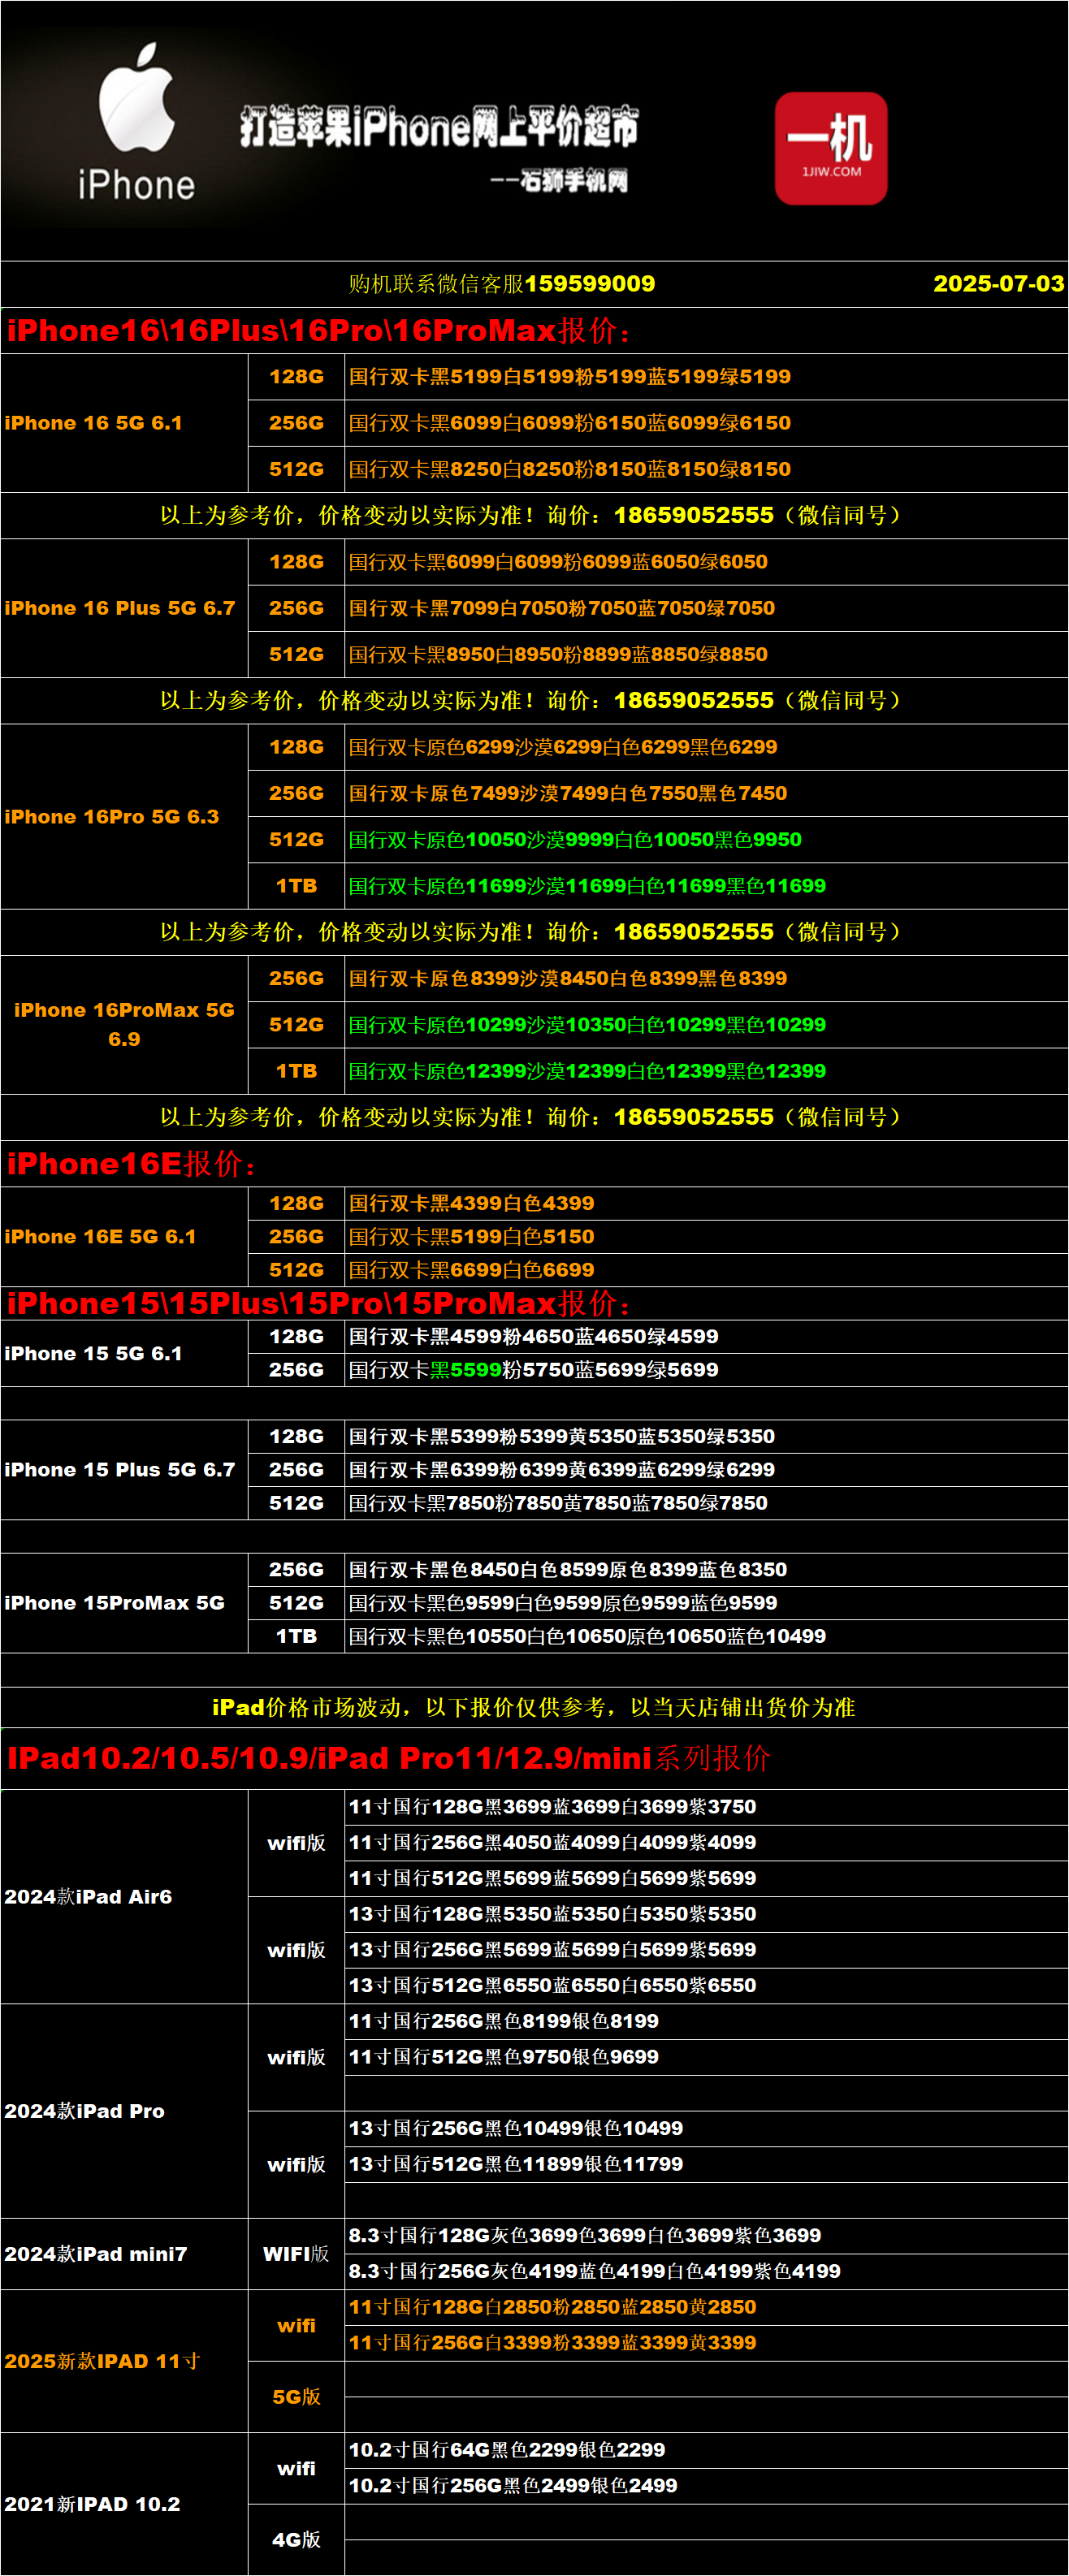
Task: Select the iPhone 15 5G 6.1 cell
Action: click(124, 1353)
